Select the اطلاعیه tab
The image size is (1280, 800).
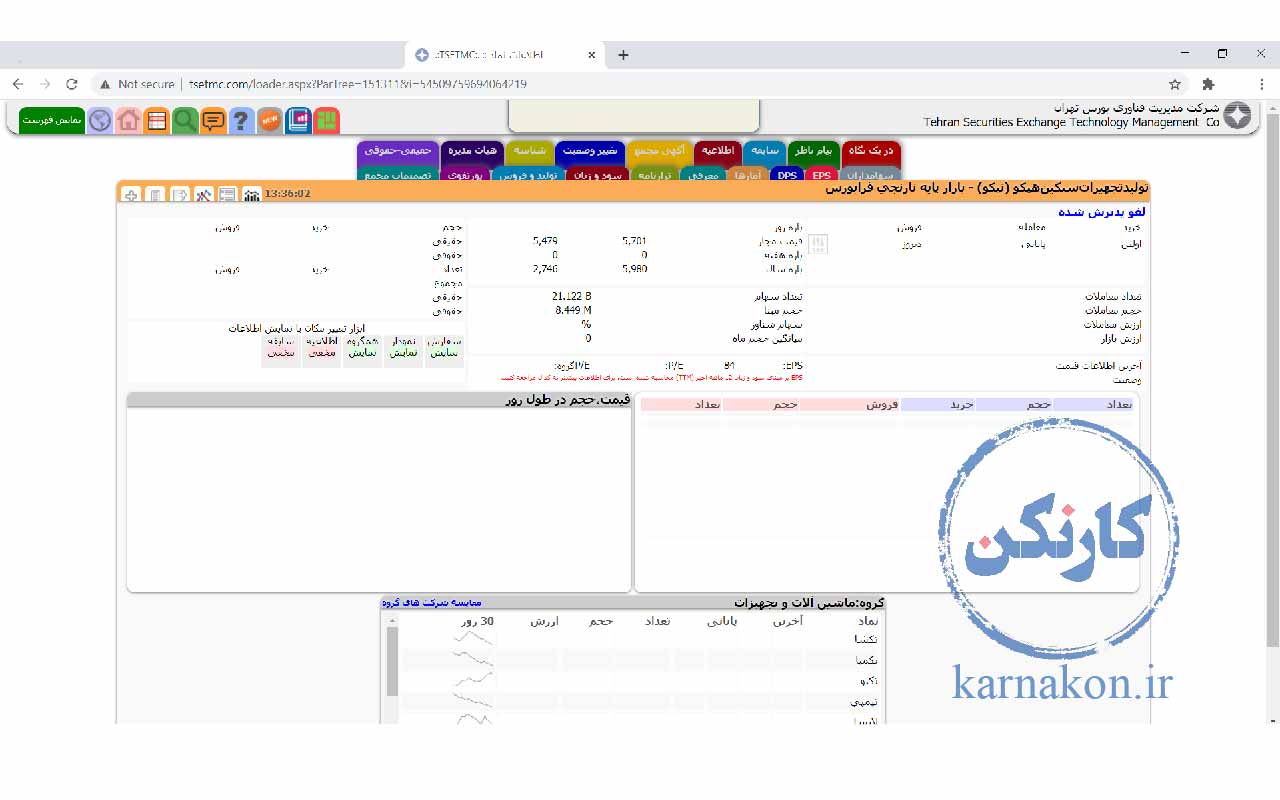pyautogui.click(x=717, y=150)
